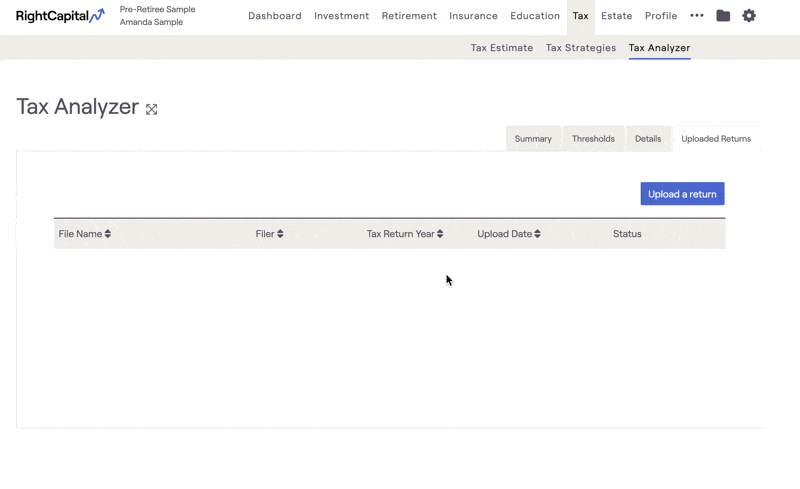Click the Upload a return button
Image resolution: width=800 pixels, height=489 pixels.
(682, 194)
